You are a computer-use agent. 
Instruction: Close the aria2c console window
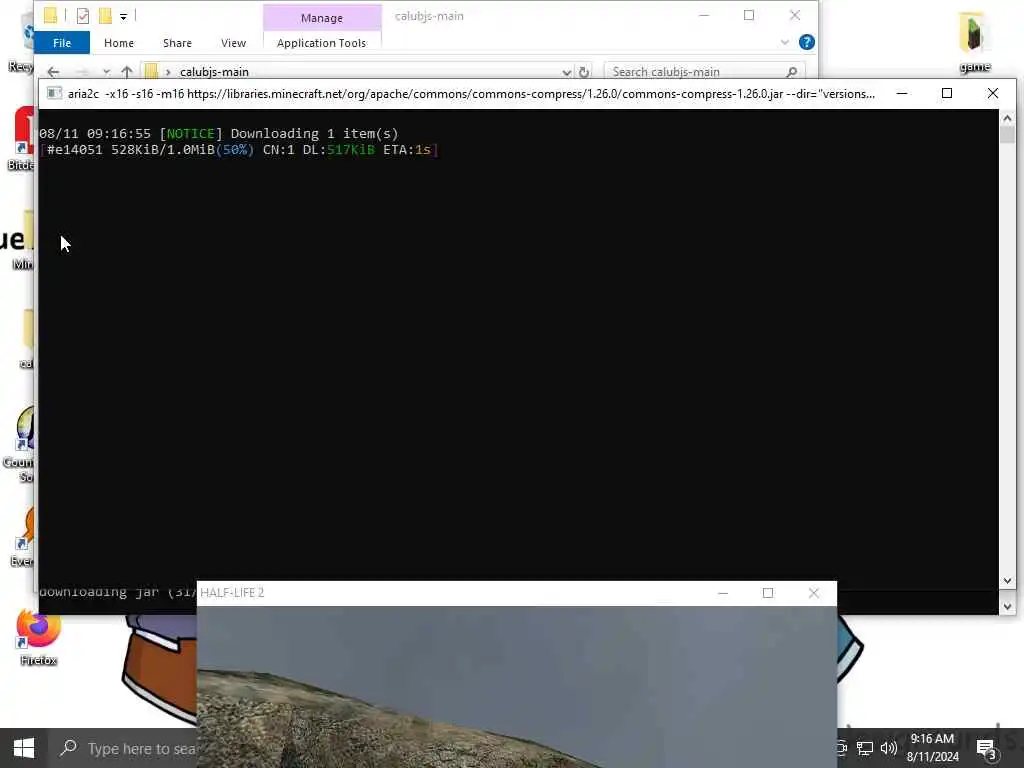point(993,93)
